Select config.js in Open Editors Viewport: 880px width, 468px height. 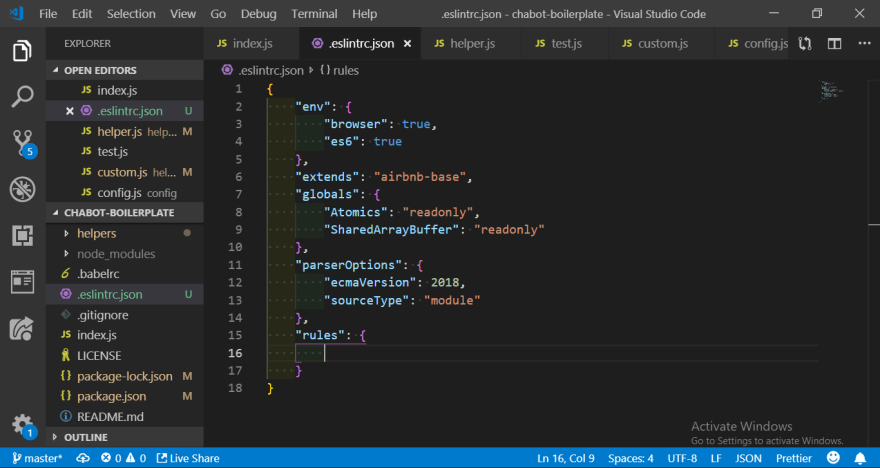125,193
